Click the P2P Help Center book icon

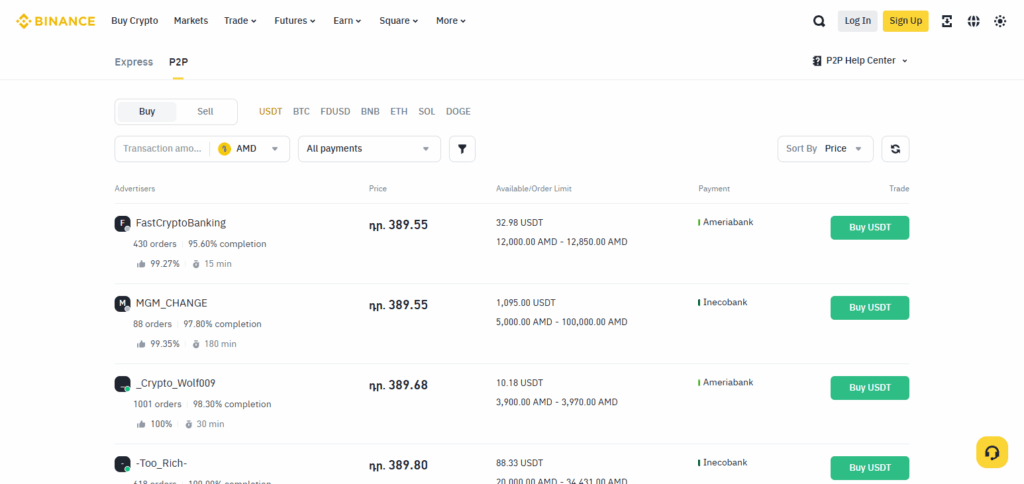pyautogui.click(x=817, y=61)
